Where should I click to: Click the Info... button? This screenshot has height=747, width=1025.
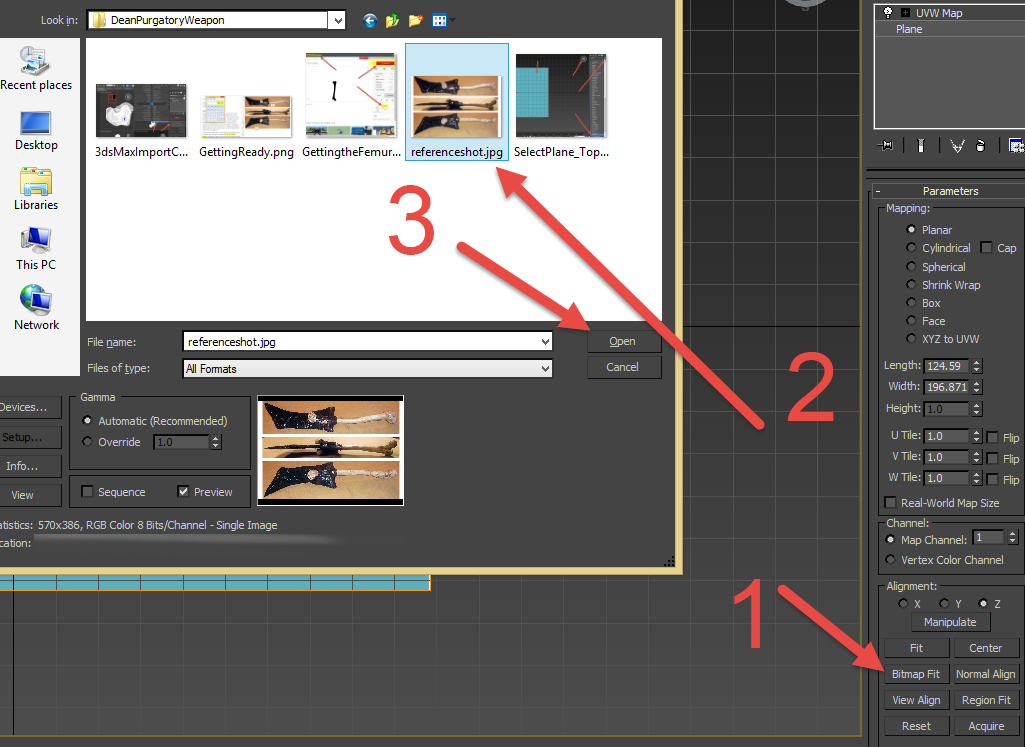pos(29,466)
